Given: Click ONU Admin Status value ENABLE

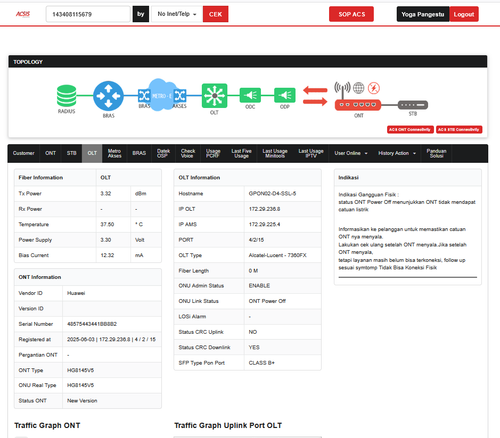Looking at the screenshot, I should (259, 286).
